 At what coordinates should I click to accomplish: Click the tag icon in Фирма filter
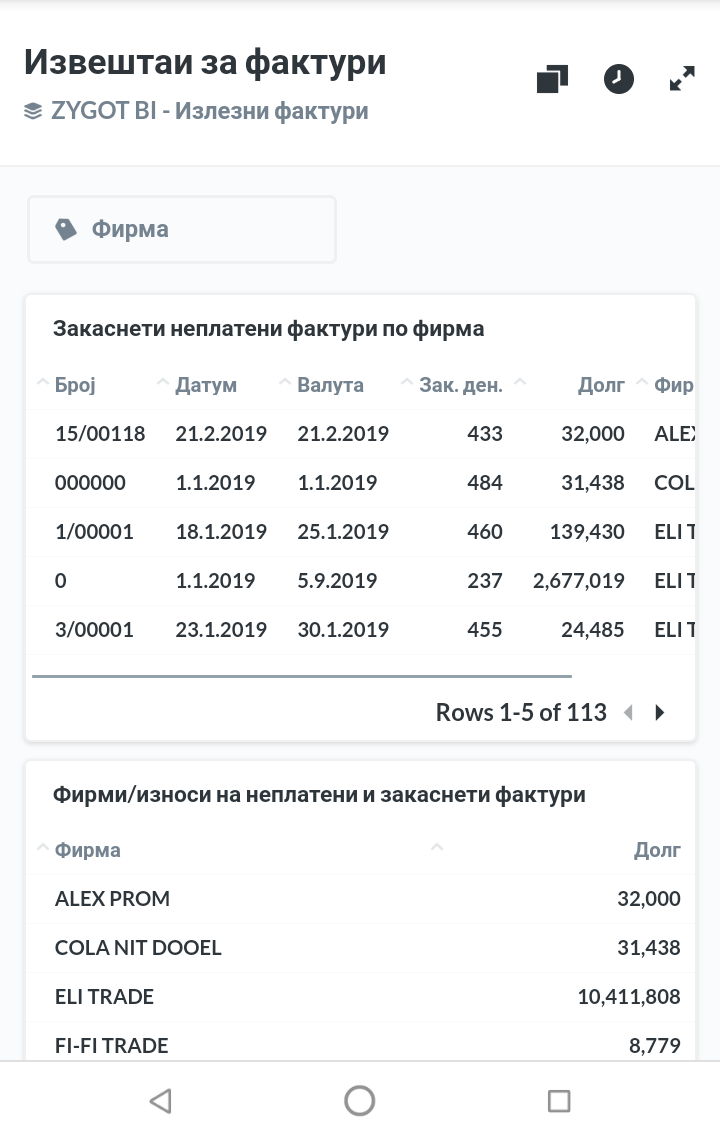pyautogui.click(x=66, y=230)
